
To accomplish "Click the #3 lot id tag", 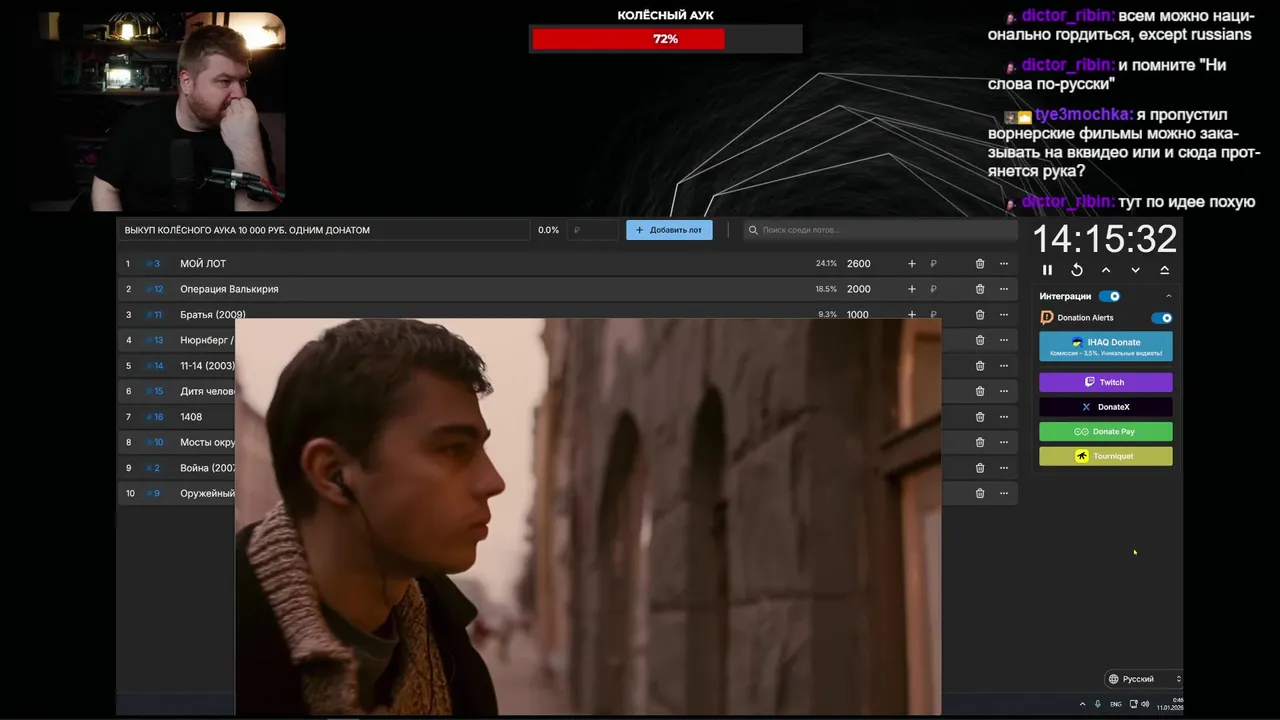I will [153, 264].
